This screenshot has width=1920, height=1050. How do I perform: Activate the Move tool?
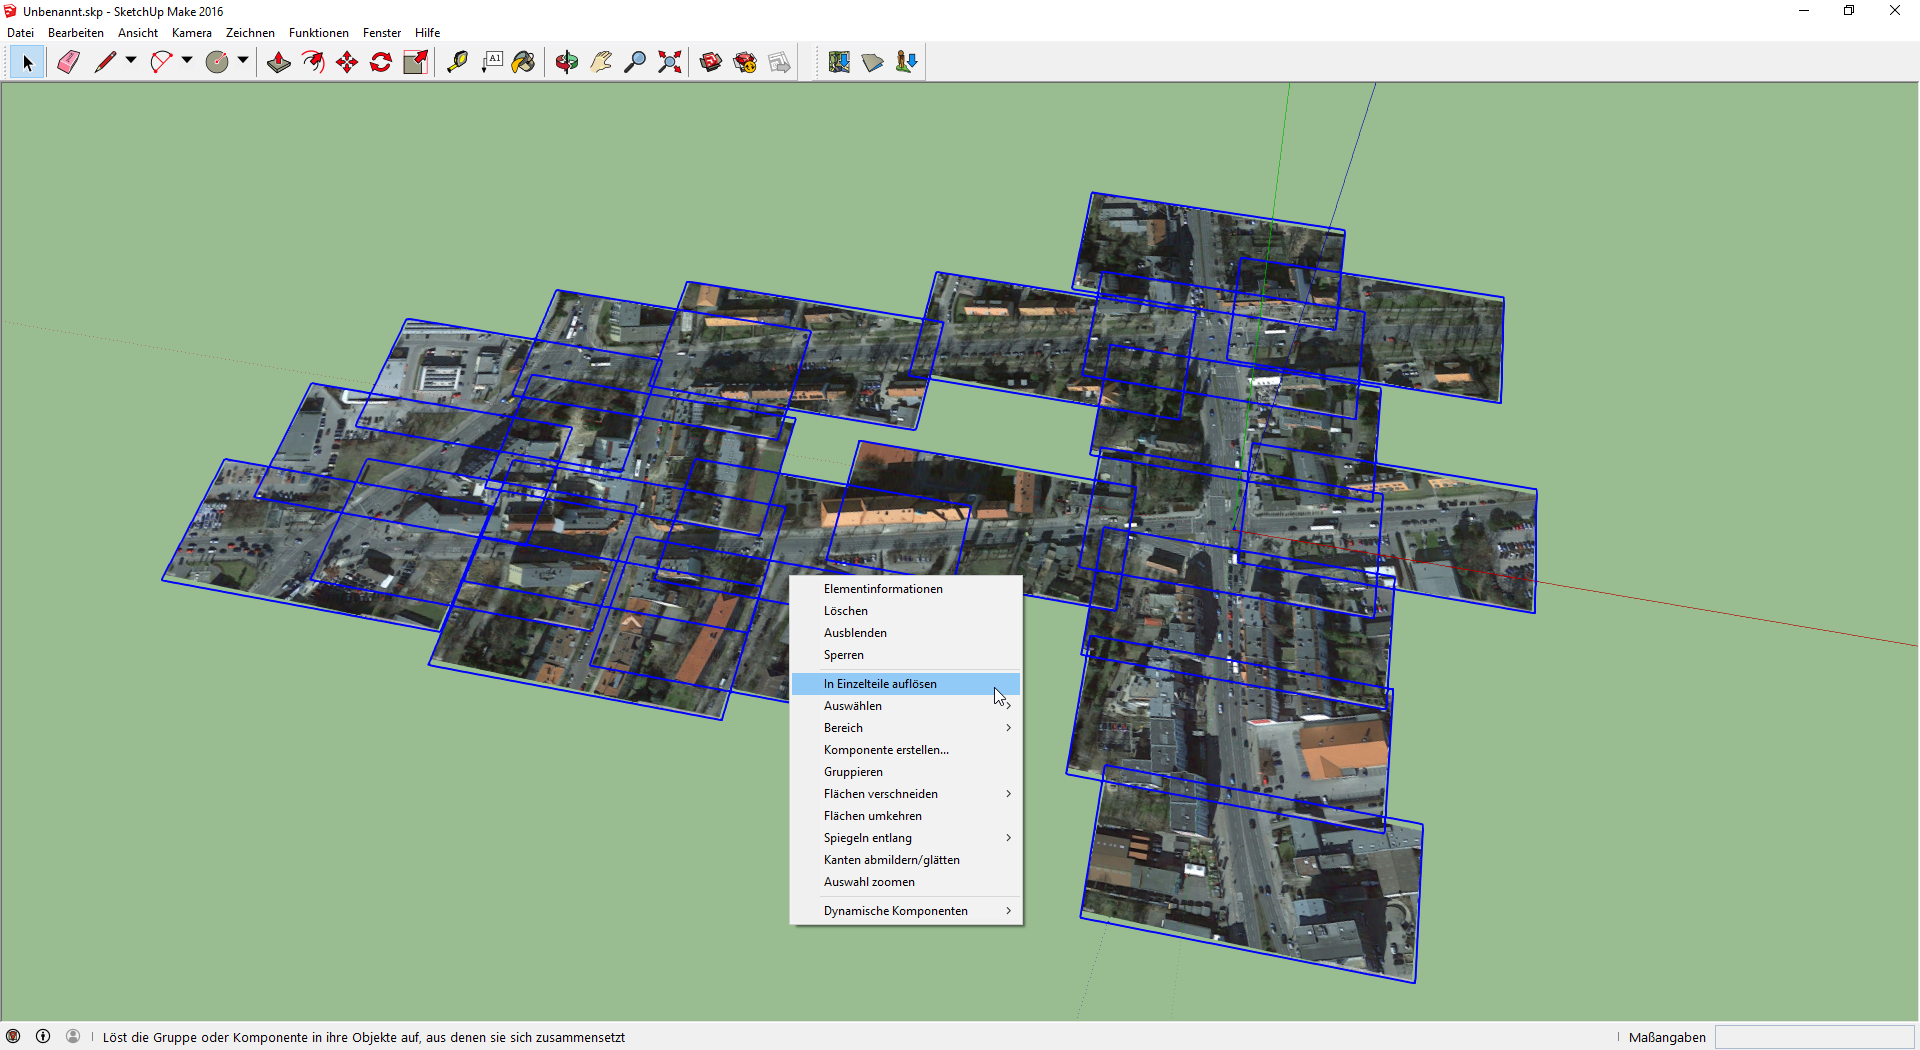point(347,62)
